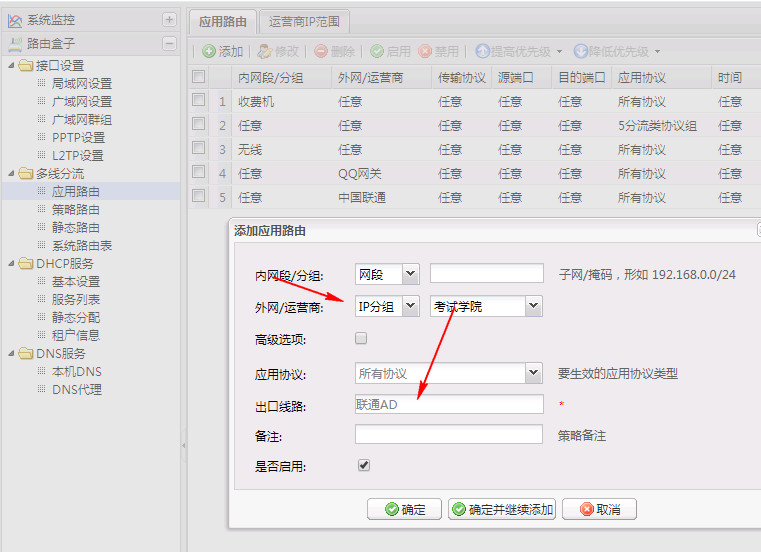Check the row 2 5分流类协议组 checkbox
Image resolution: width=761 pixels, height=552 pixels.
click(199, 123)
